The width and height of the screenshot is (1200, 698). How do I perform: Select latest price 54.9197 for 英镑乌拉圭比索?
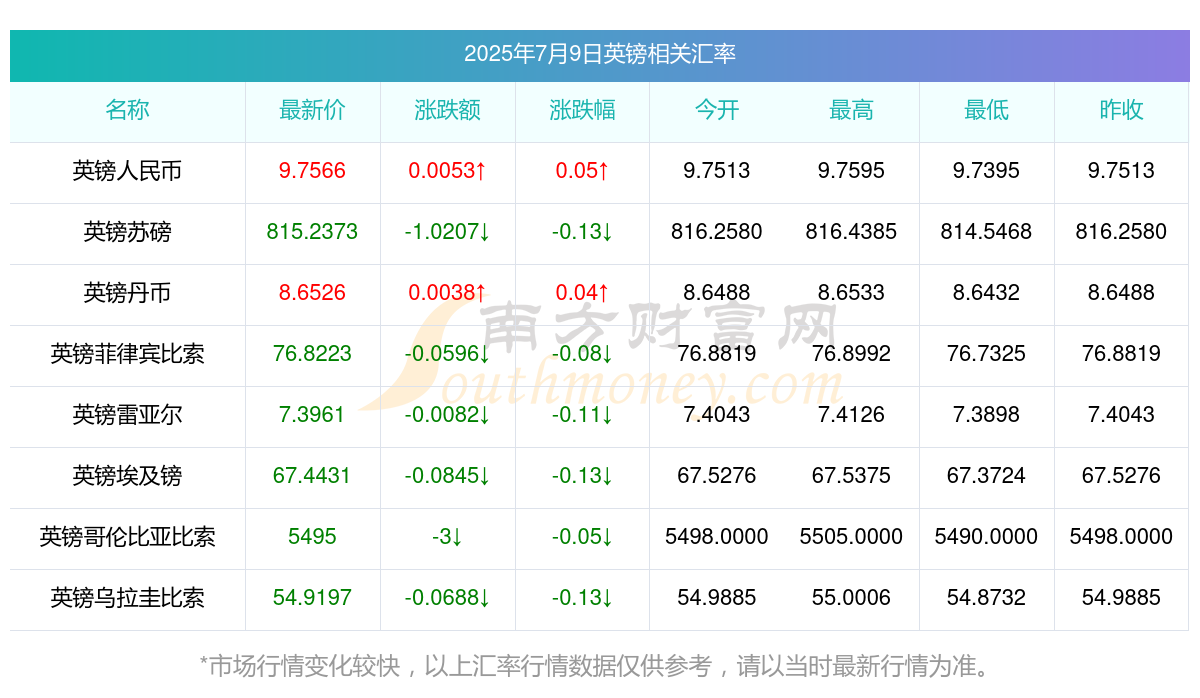312,598
